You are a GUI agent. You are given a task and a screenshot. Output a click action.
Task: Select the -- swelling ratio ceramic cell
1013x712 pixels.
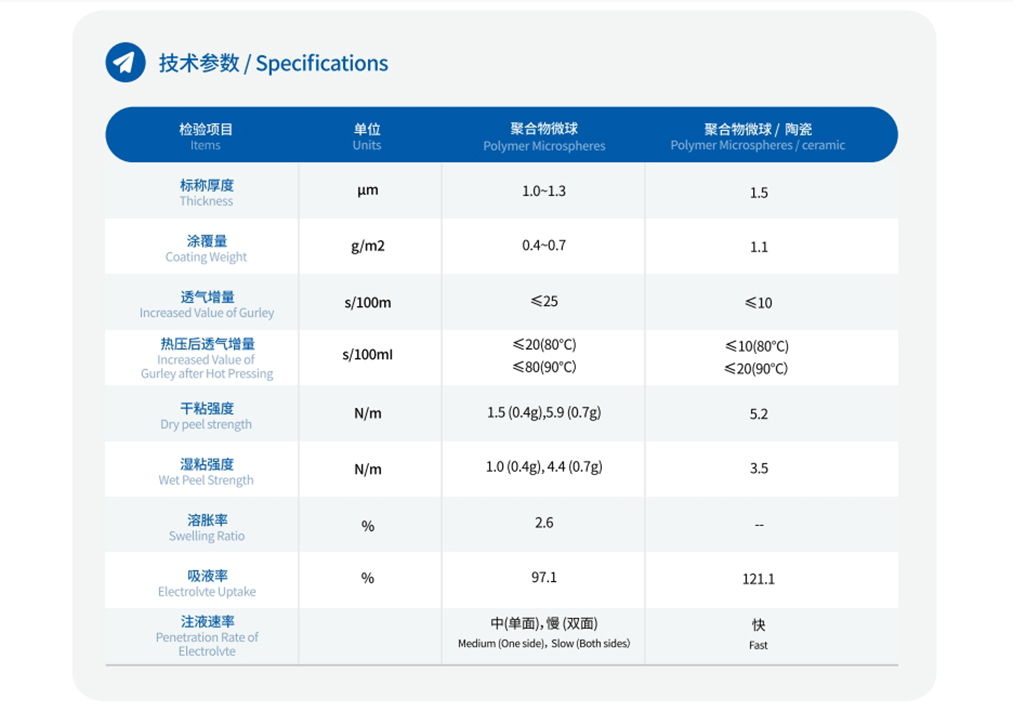(x=759, y=525)
